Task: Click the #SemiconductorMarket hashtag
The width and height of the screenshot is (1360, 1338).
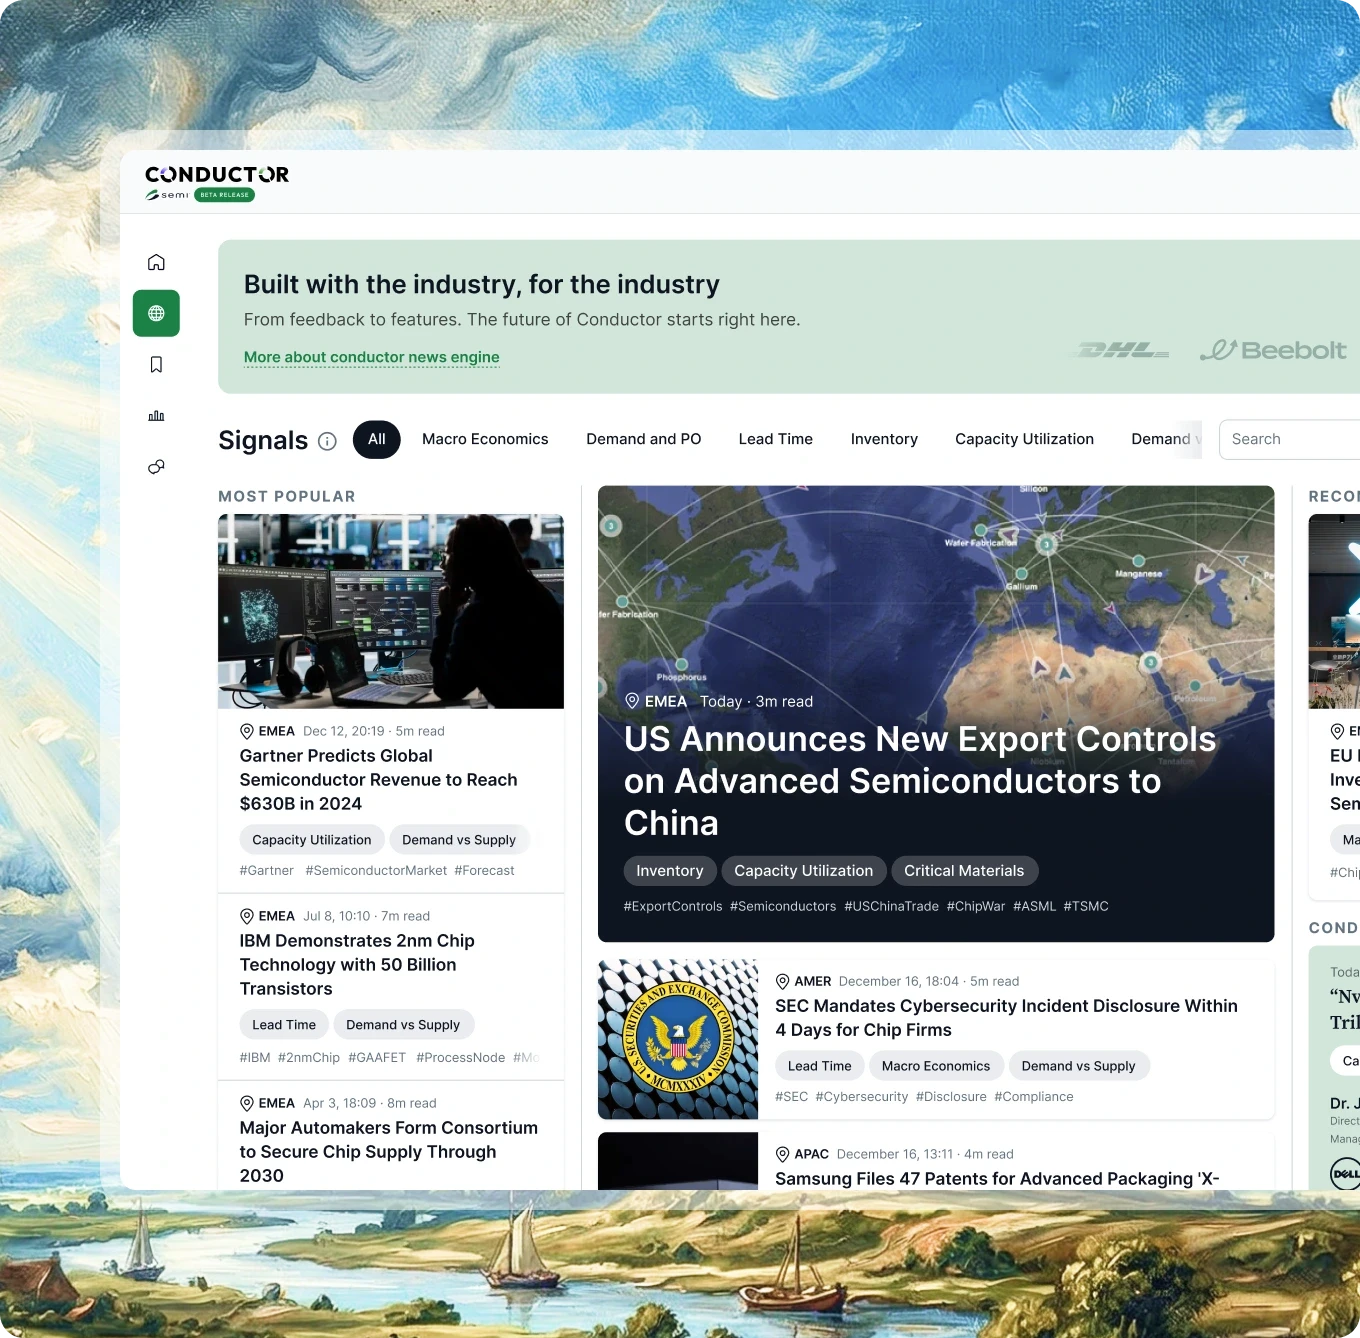Action: coord(376,871)
